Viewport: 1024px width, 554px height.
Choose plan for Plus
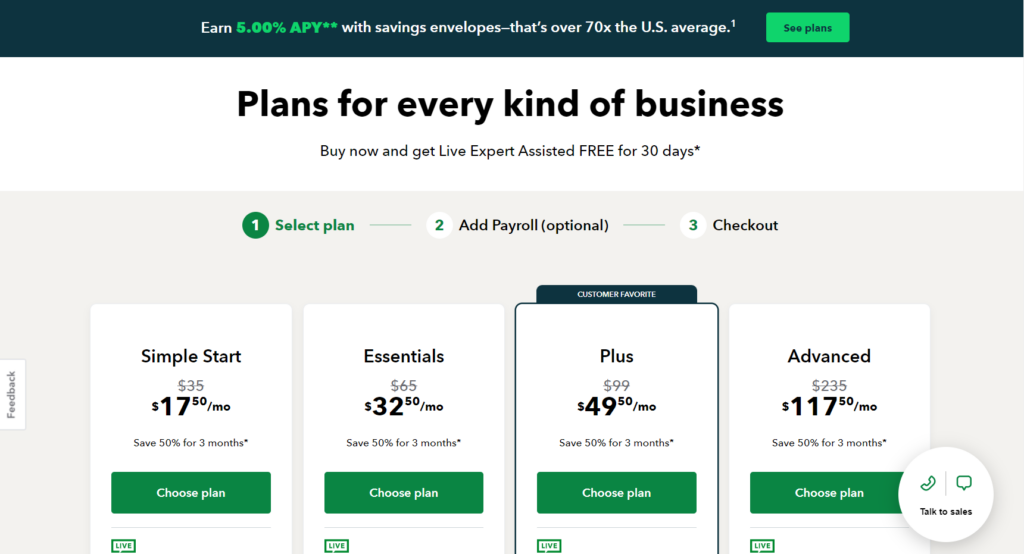[616, 493]
